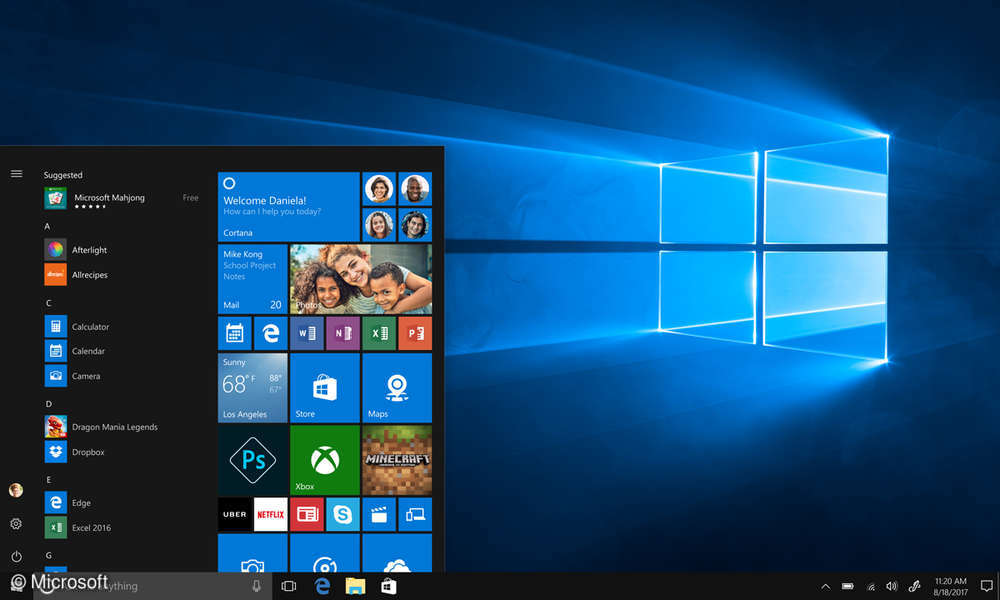Open the Microsoft Edge tile
The width and height of the screenshot is (1000, 600).
pyautogui.click(x=270, y=332)
